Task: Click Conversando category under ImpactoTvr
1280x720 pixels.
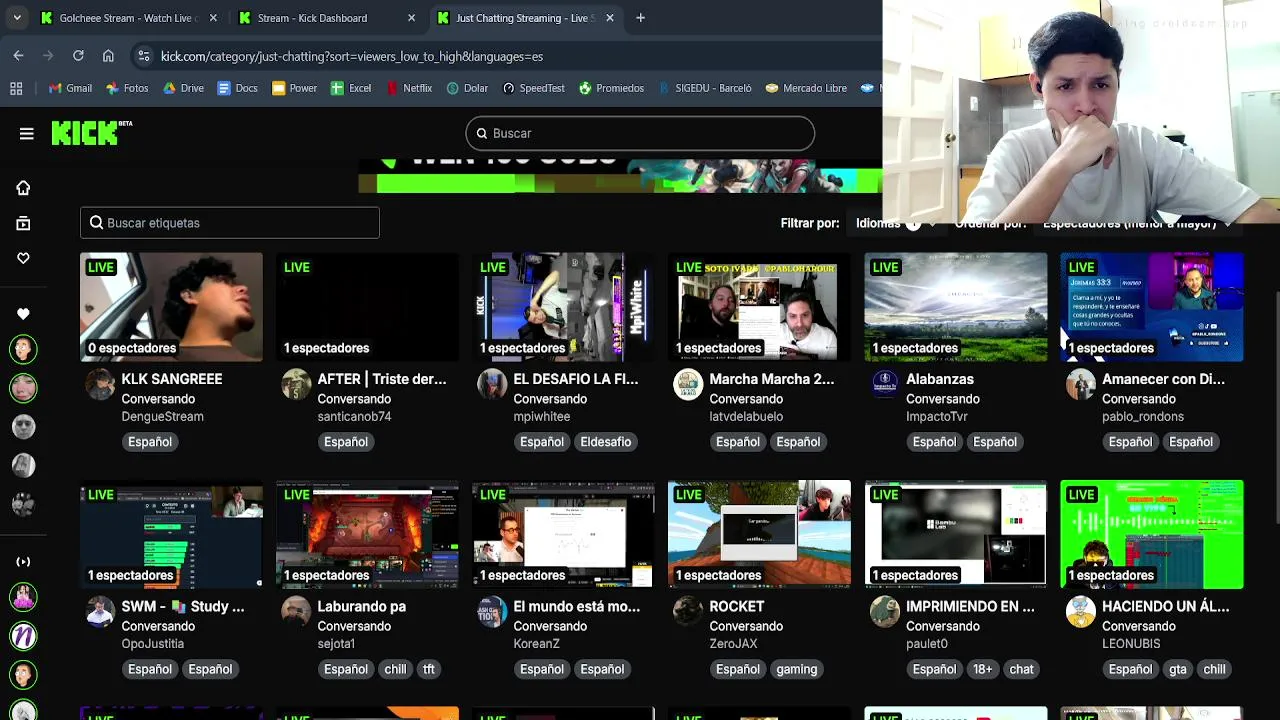Action: [x=943, y=399]
